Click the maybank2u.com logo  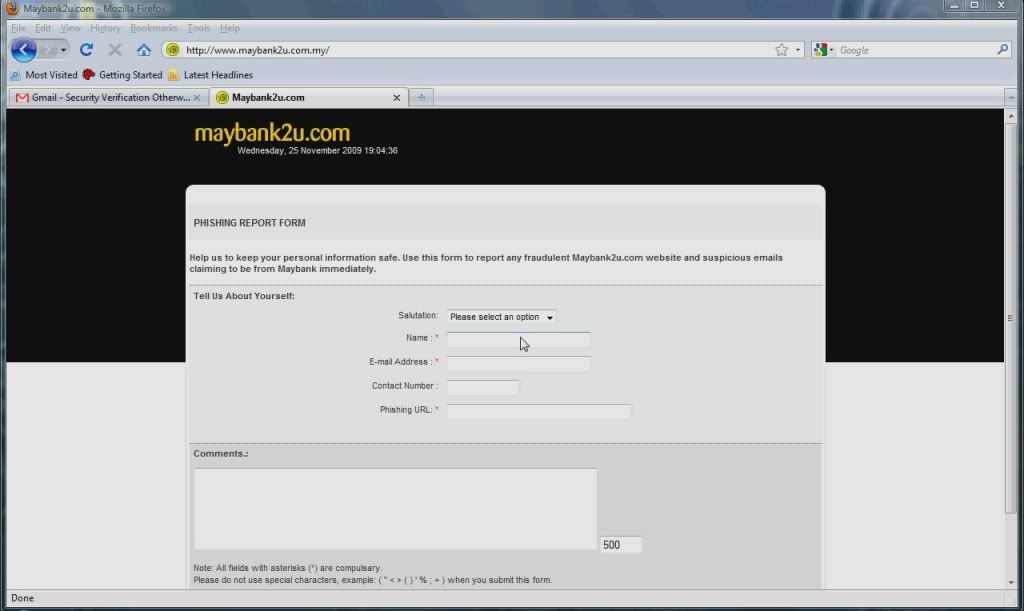click(x=272, y=133)
